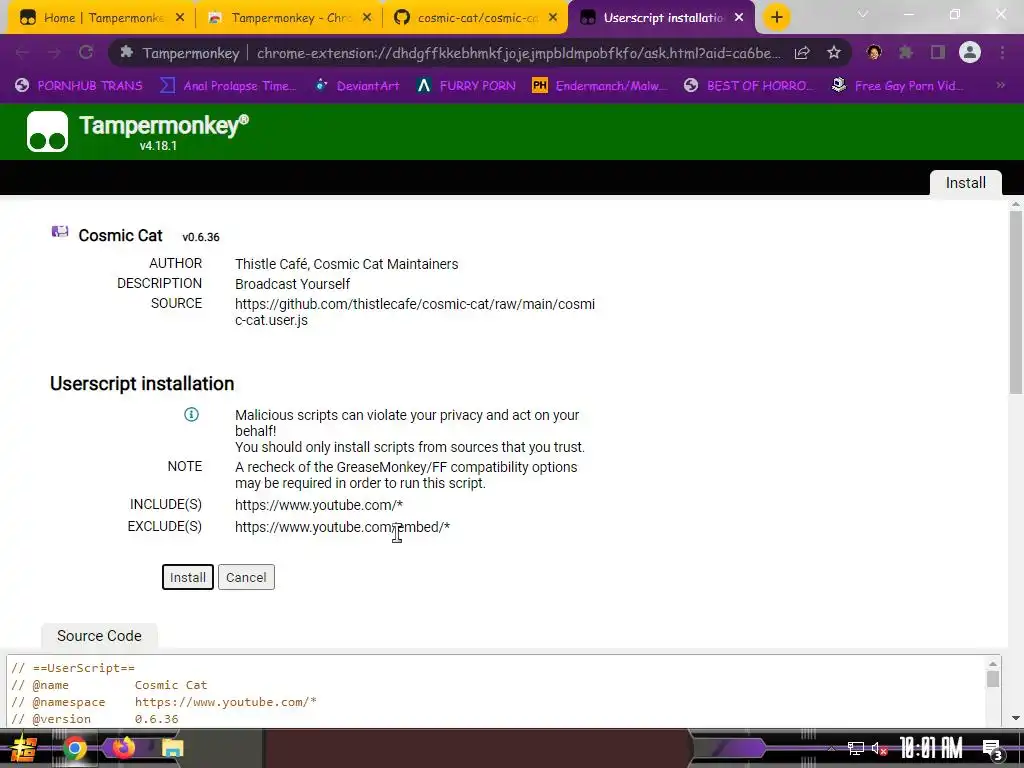This screenshot has width=1024, height=768.
Task: Click the taskbar clock 10:01 AM
Action: [931, 748]
